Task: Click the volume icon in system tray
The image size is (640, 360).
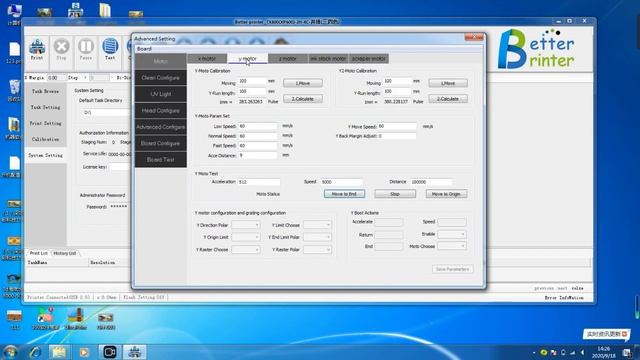Action: 582,352
